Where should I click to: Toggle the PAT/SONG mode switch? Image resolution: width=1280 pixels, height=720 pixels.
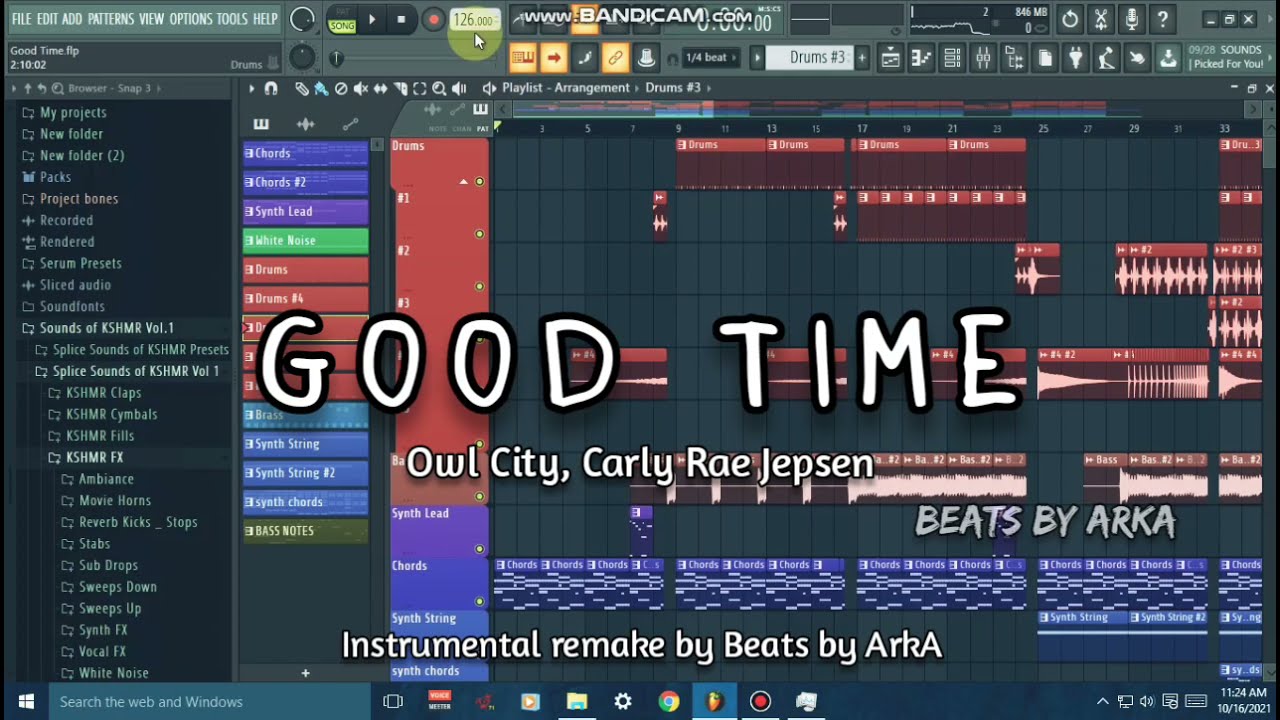pyautogui.click(x=342, y=20)
